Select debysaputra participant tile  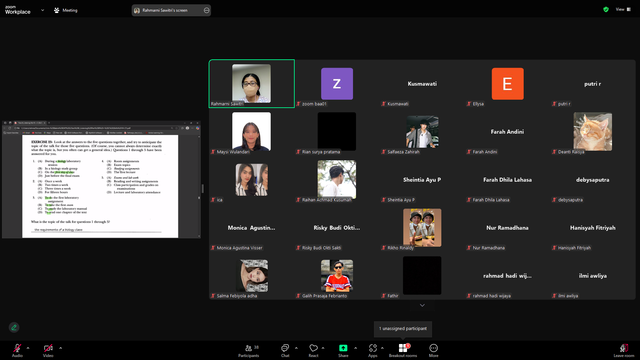593,180
